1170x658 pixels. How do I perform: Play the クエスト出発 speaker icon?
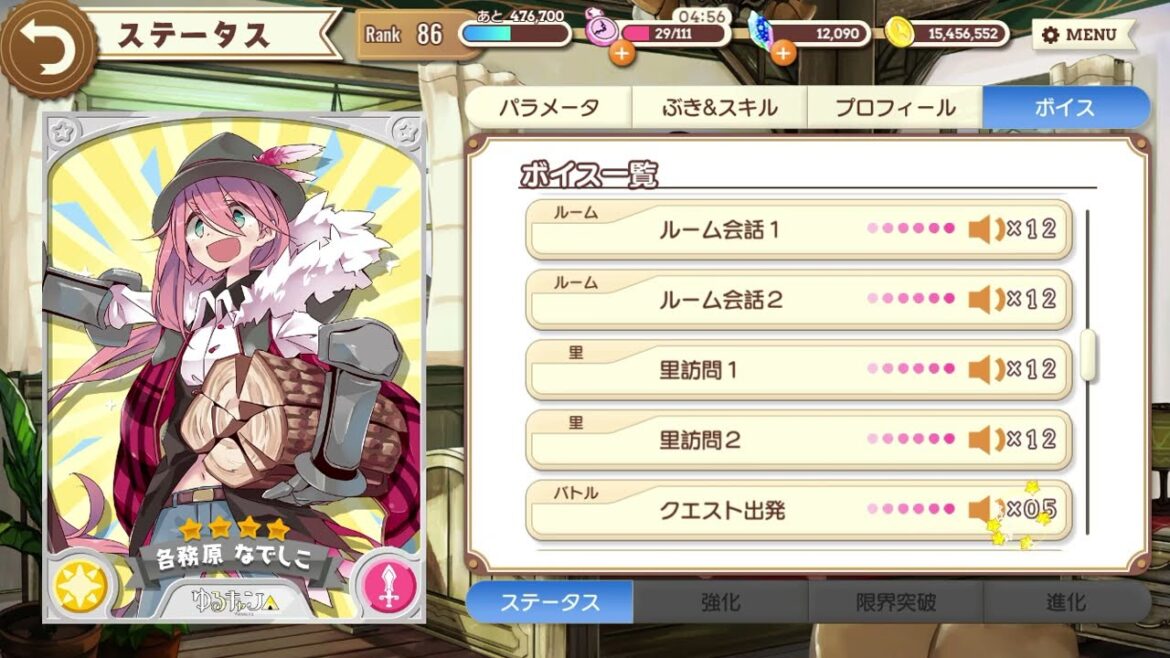tap(986, 510)
